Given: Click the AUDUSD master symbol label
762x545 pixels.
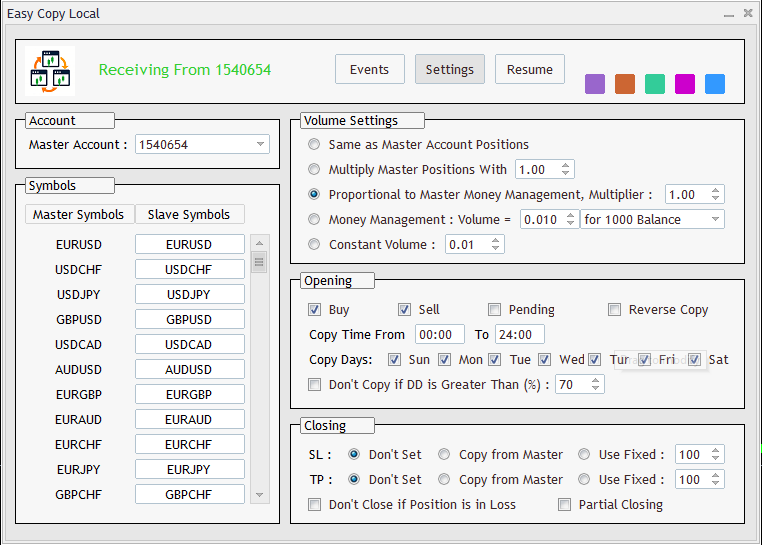Looking at the screenshot, I should pos(78,369).
